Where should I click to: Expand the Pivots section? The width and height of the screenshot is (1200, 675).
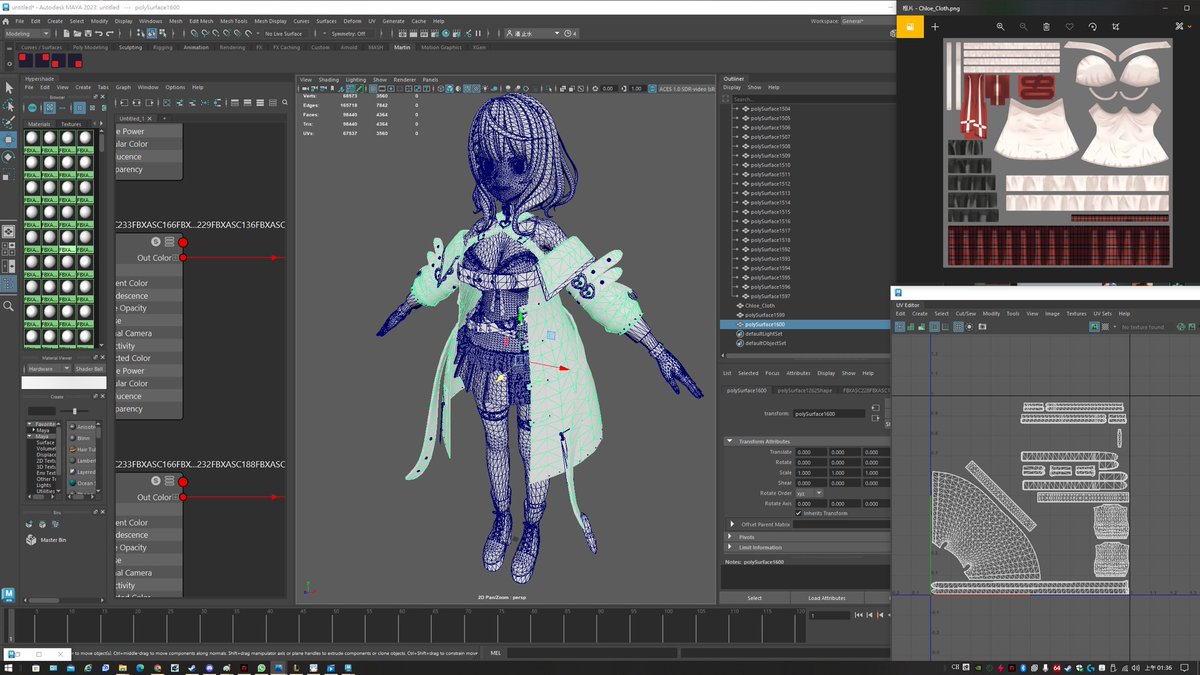pos(748,536)
